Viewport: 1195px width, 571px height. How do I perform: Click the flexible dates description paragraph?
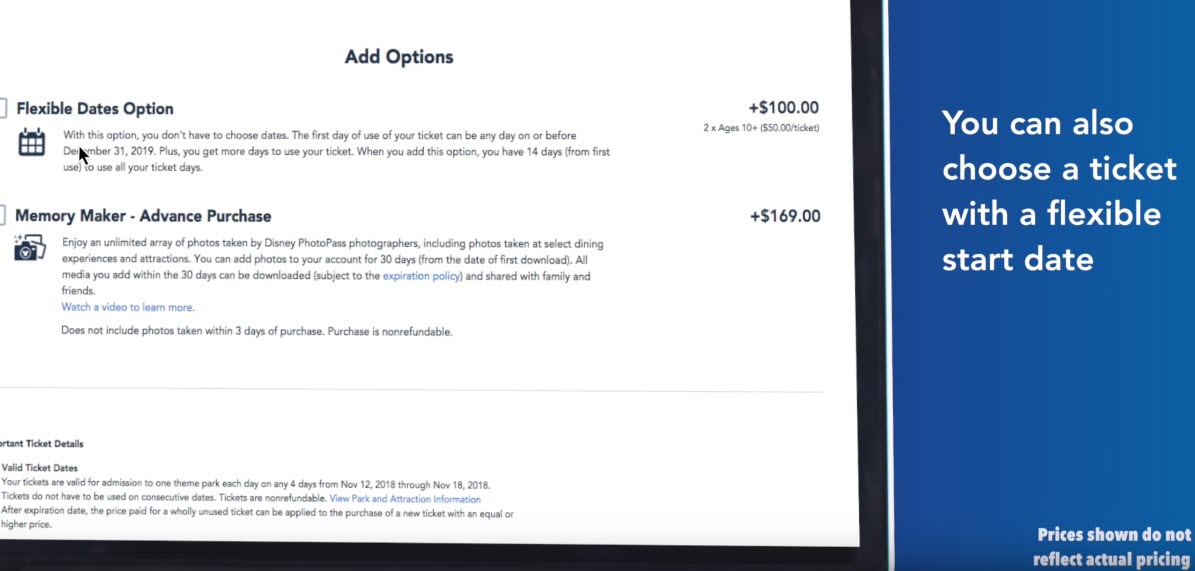point(336,151)
